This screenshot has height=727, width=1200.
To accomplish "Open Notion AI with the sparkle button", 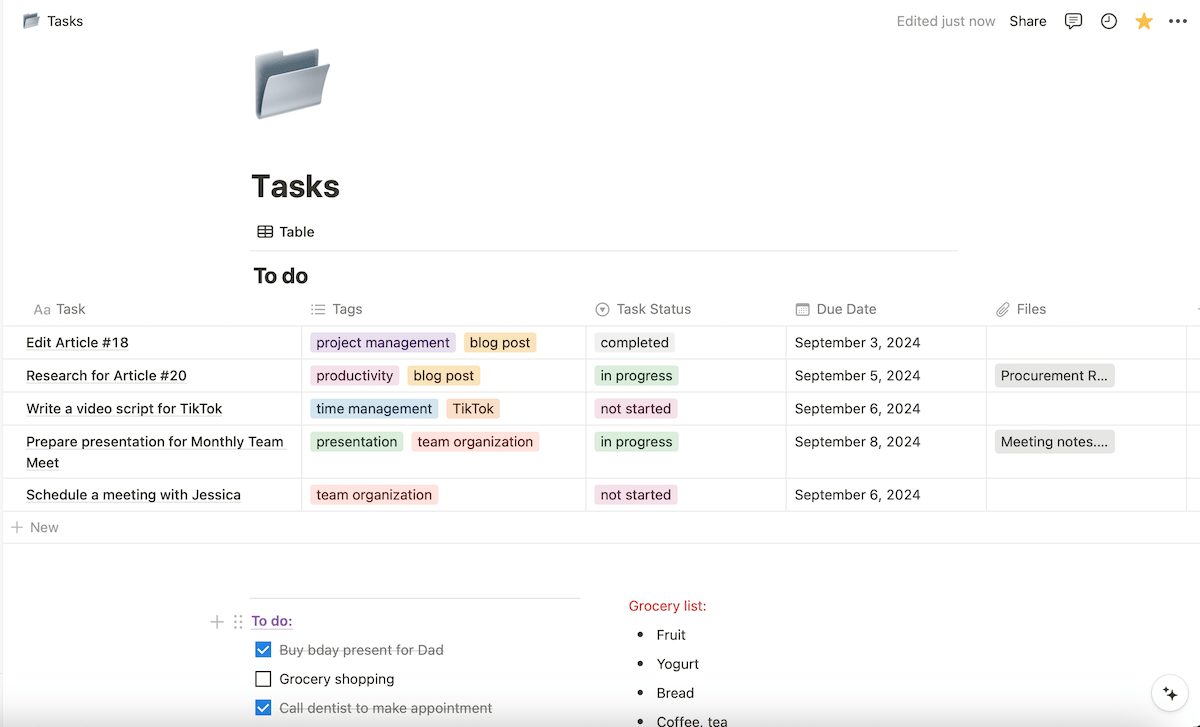I will pyautogui.click(x=1169, y=692).
